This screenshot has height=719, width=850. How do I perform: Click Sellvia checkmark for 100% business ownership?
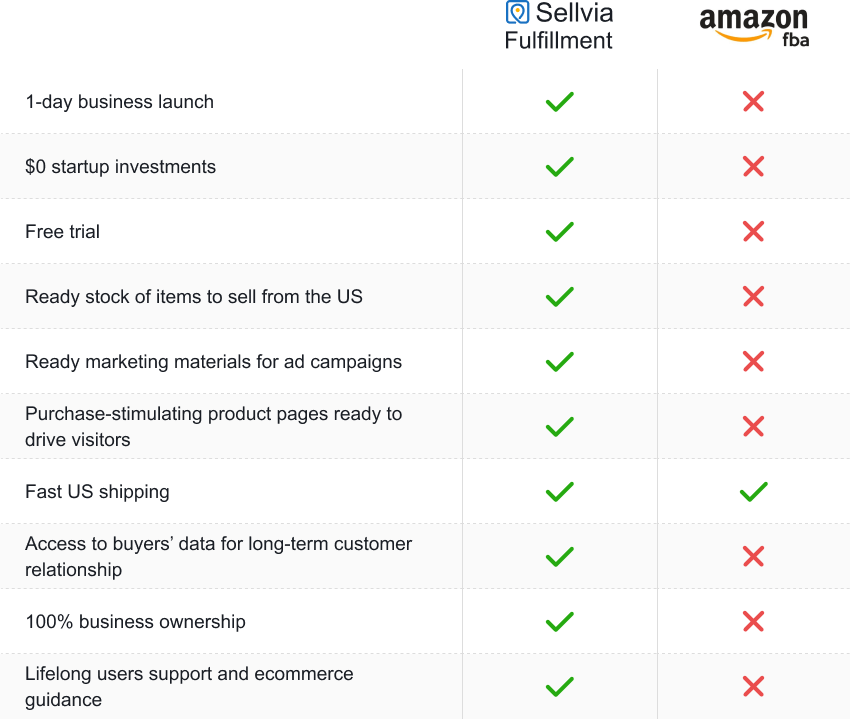(559, 621)
